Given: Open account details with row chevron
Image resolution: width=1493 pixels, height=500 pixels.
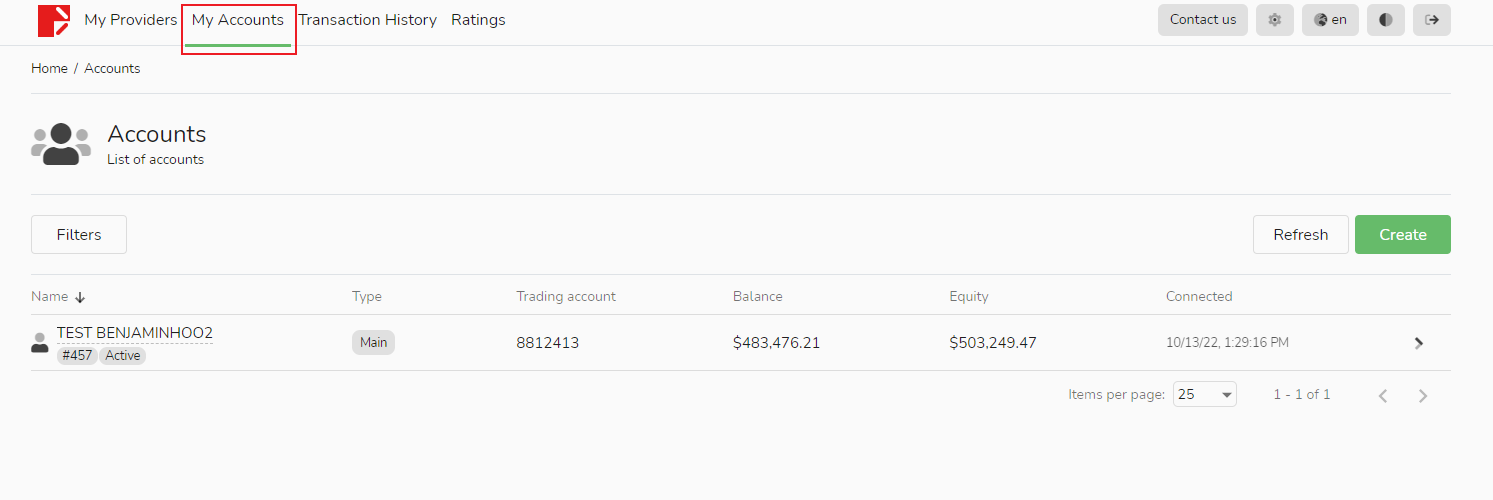Looking at the screenshot, I should [1419, 343].
